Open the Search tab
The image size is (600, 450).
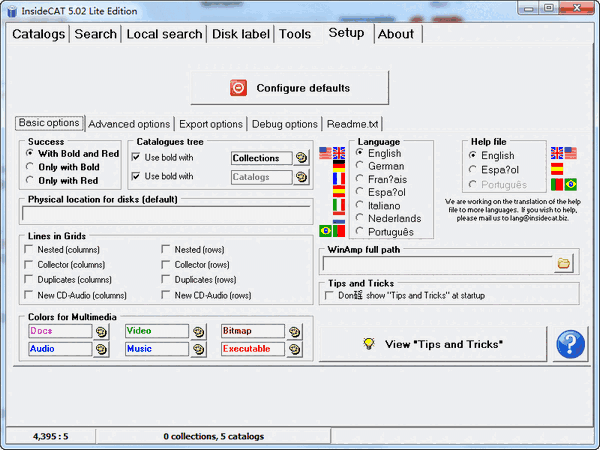click(96, 34)
